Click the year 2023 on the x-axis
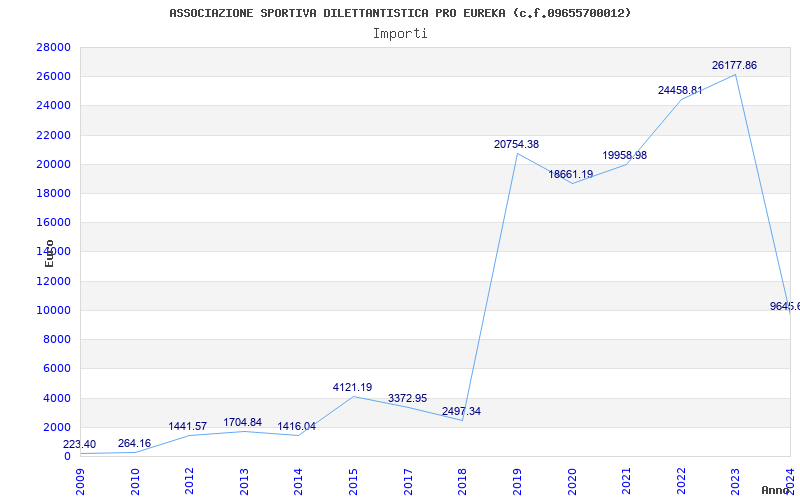This screenshot has height=500, width=800. tap(735, 481)
